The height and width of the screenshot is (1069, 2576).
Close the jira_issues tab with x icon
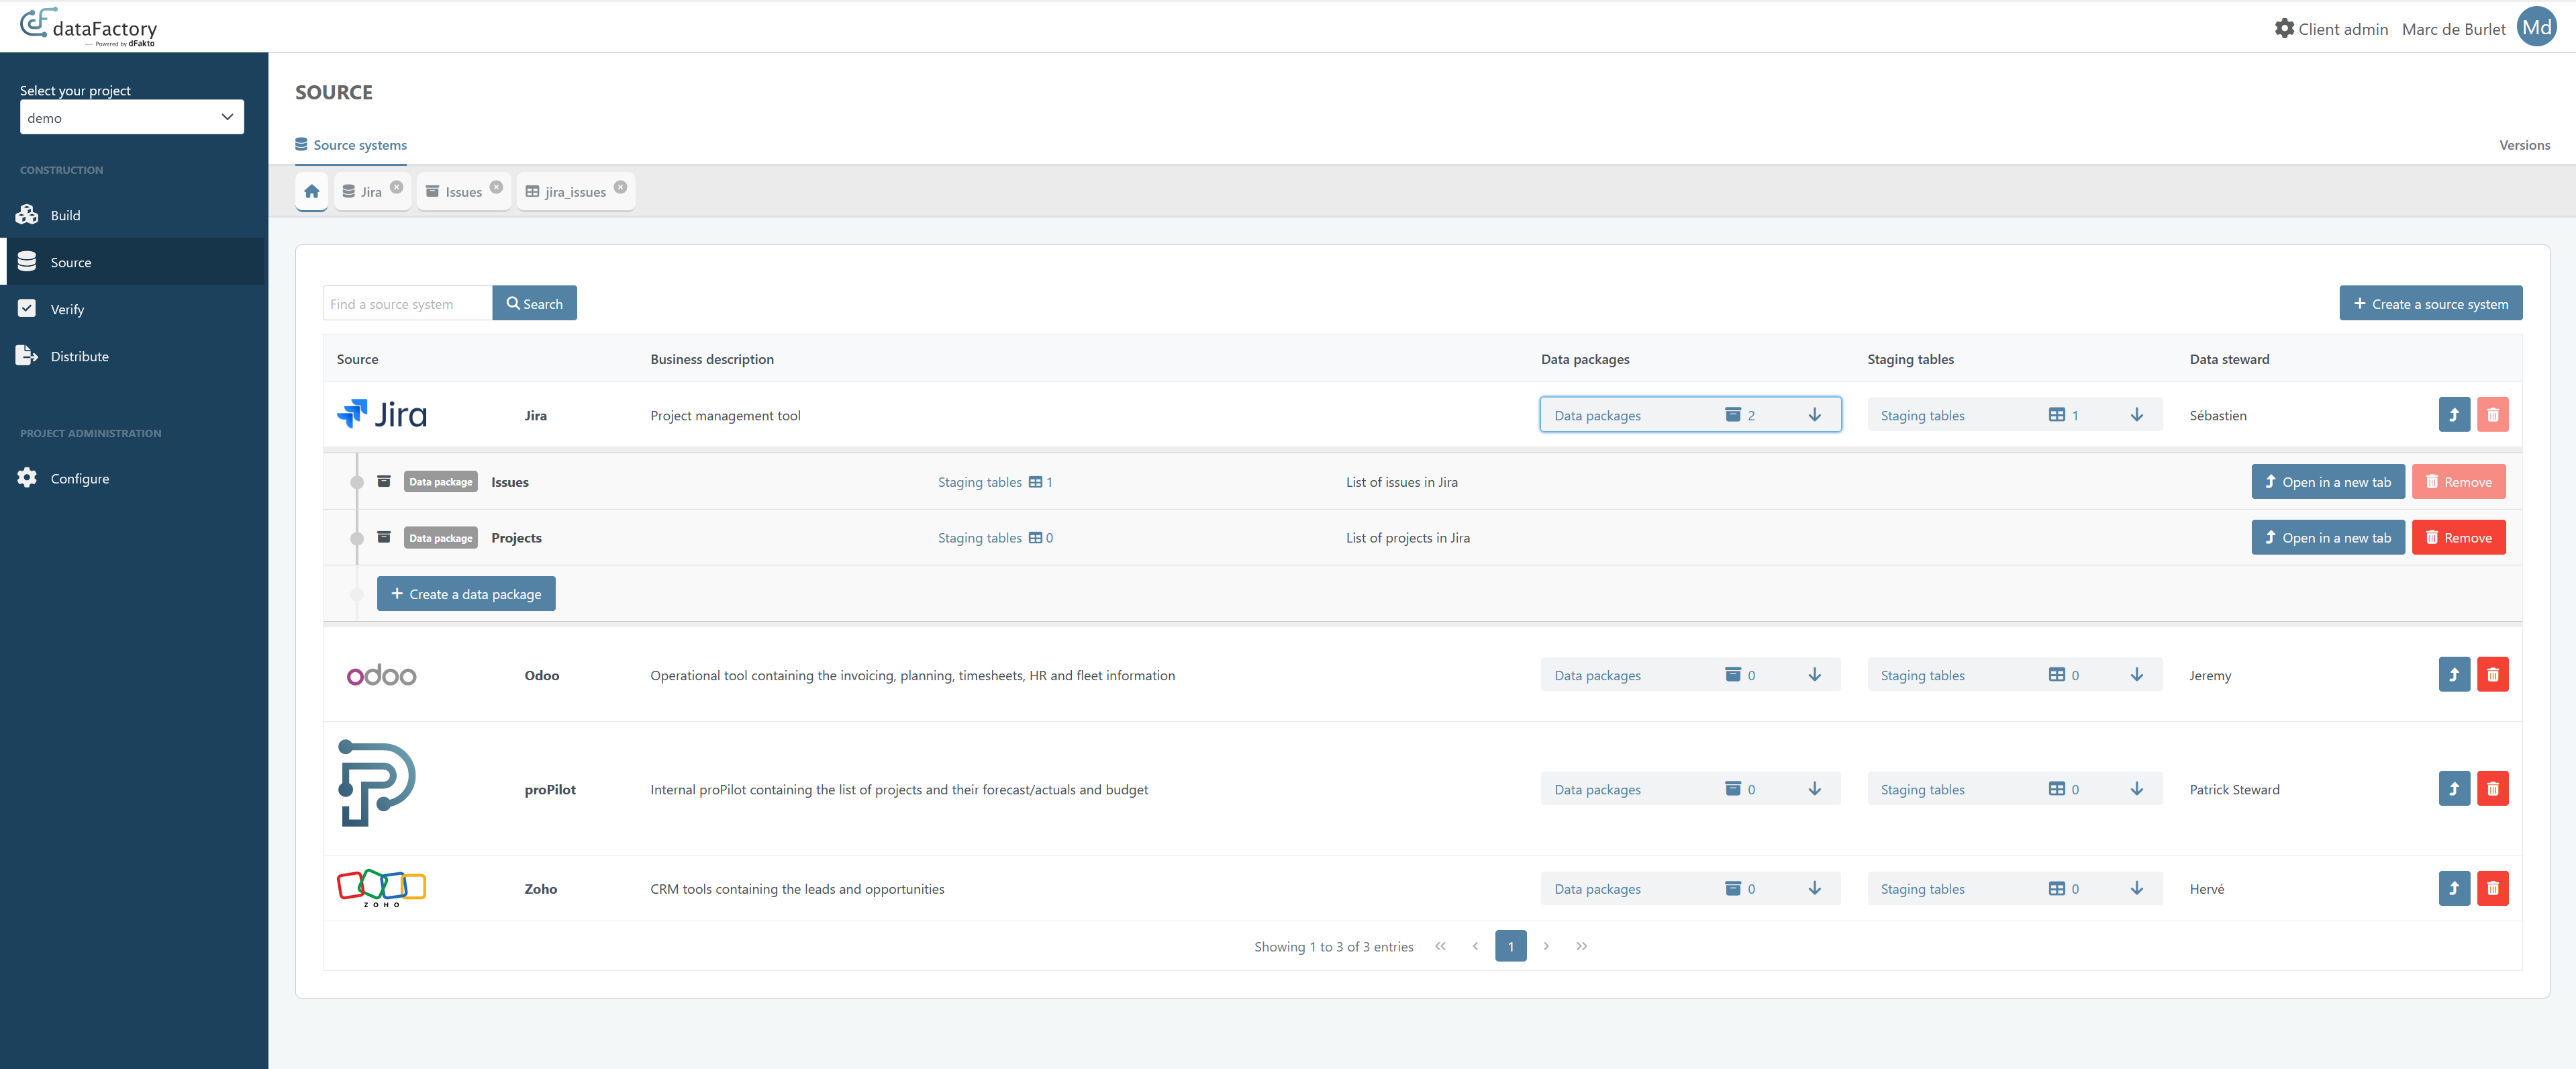[x=620, y=187]
